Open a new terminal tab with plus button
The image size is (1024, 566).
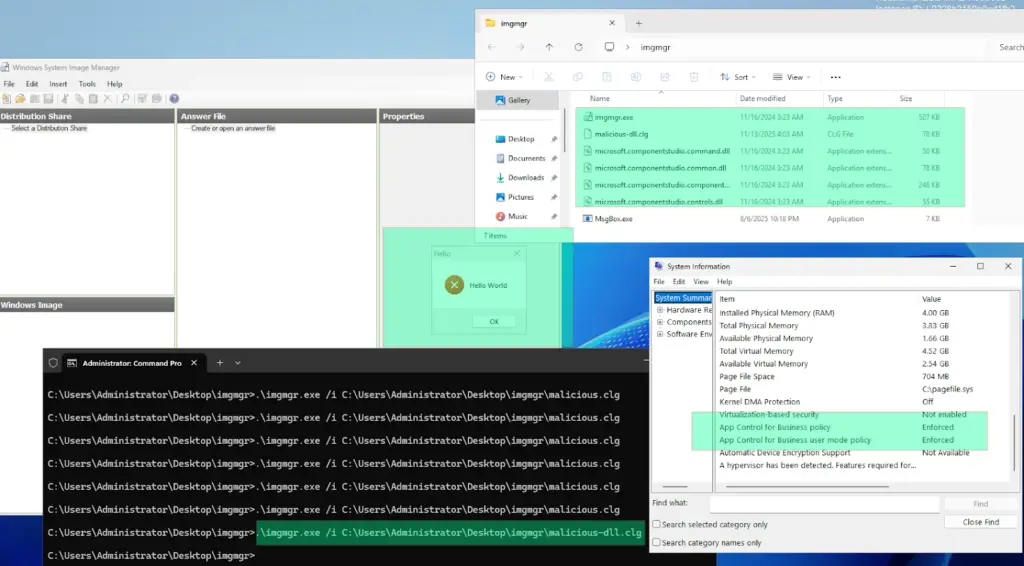tap(218, 362)
